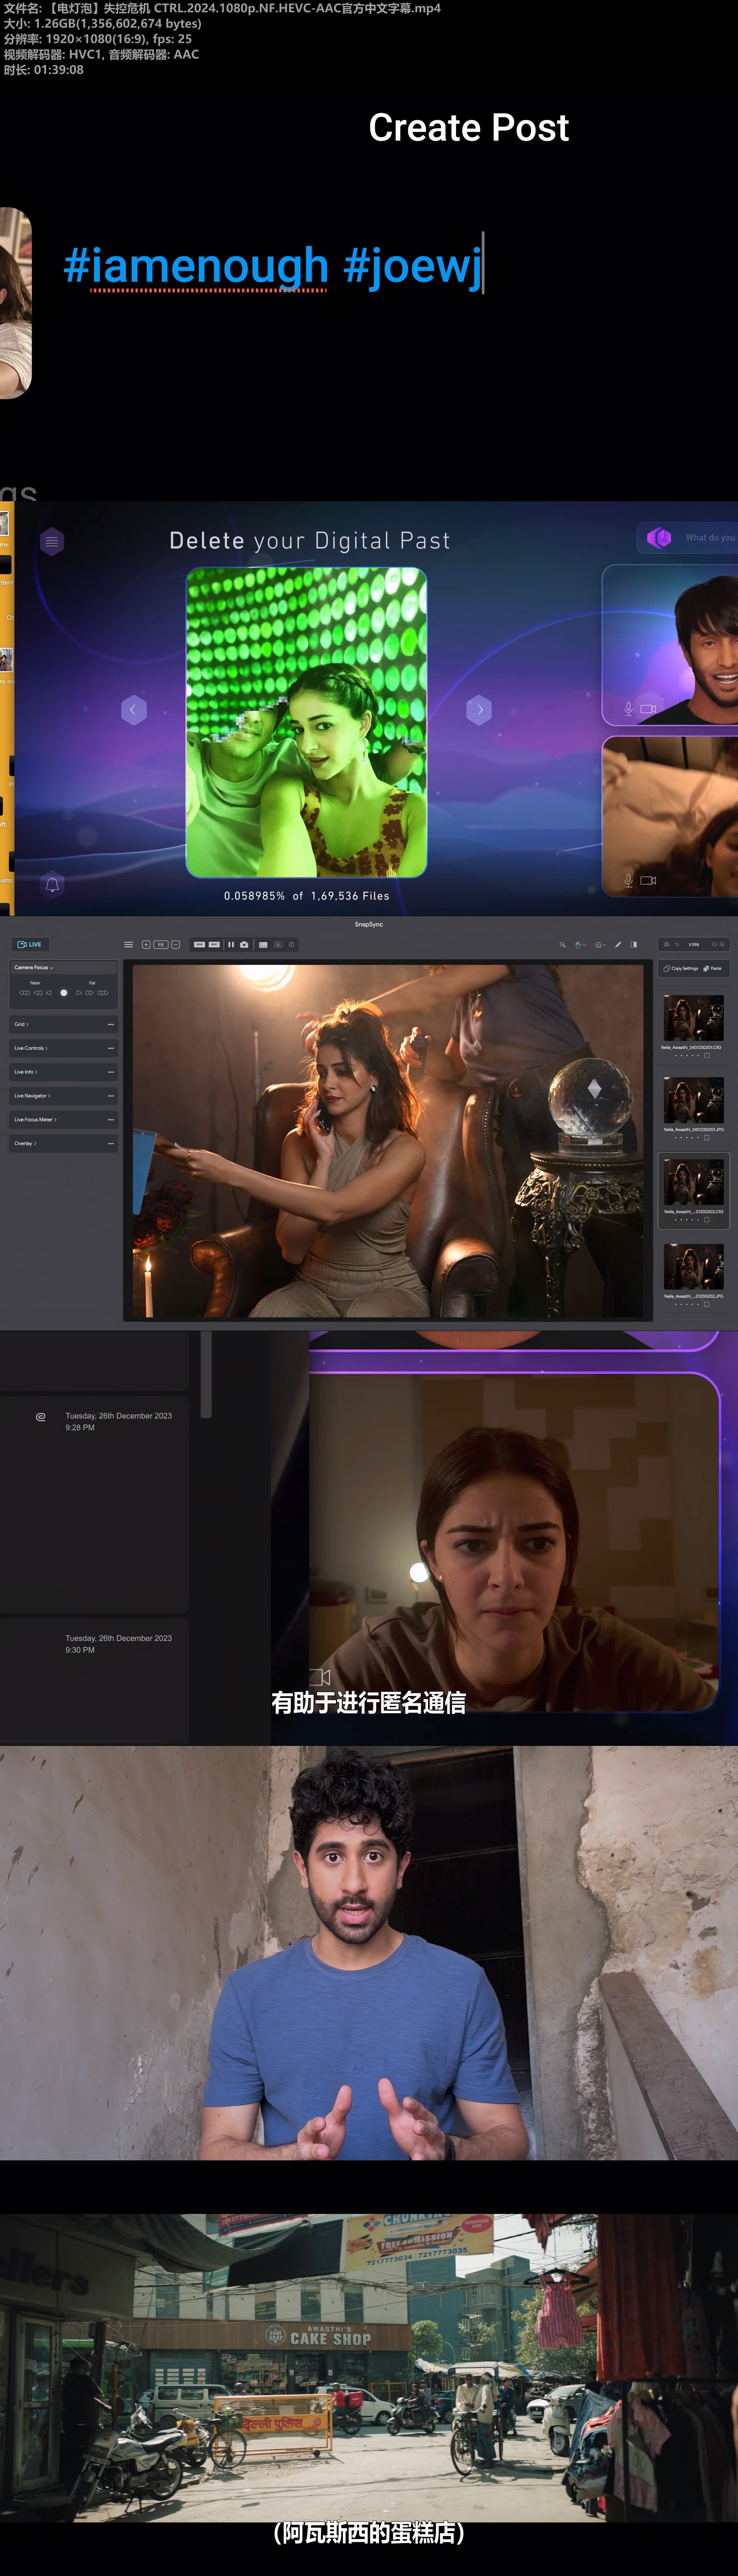Step focus far with double arrow
The width and height of the screenshot is (738, 2576).
click(89, 993)
